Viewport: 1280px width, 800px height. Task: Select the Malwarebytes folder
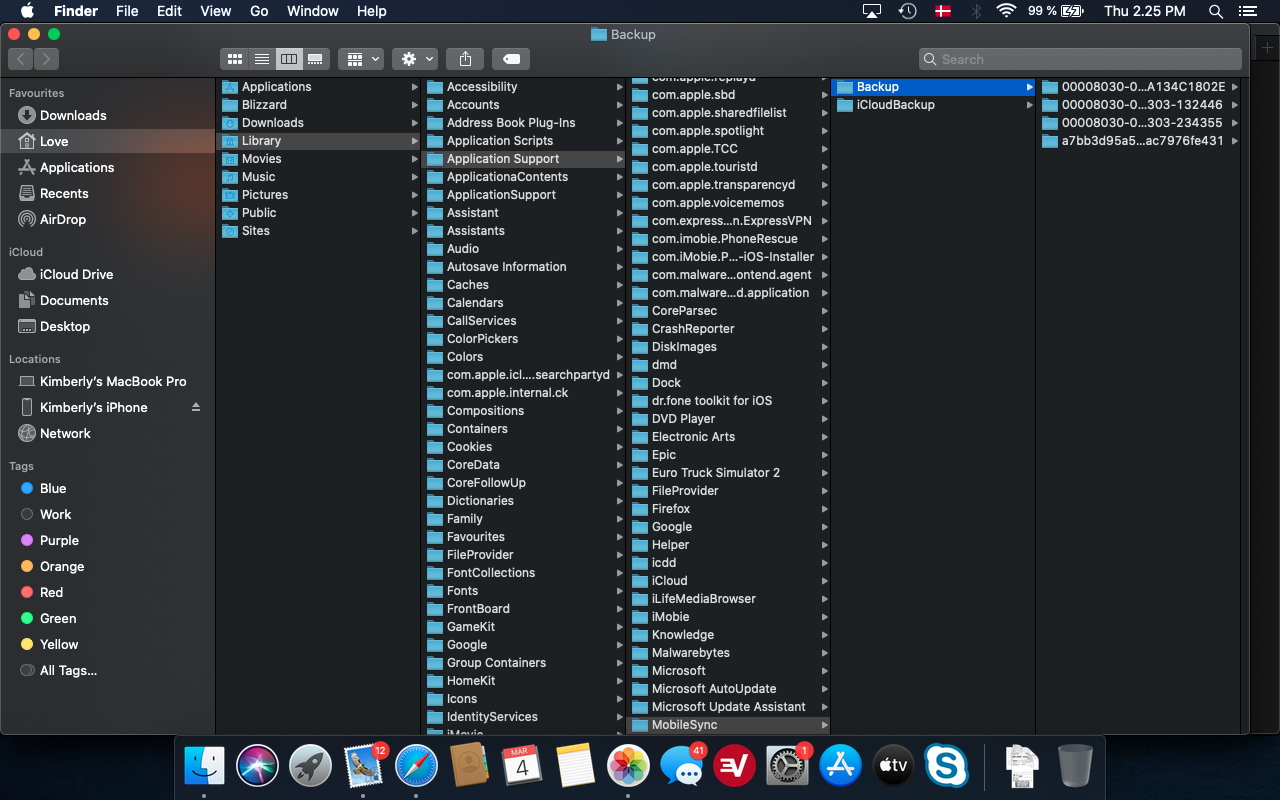click(728, 653)
